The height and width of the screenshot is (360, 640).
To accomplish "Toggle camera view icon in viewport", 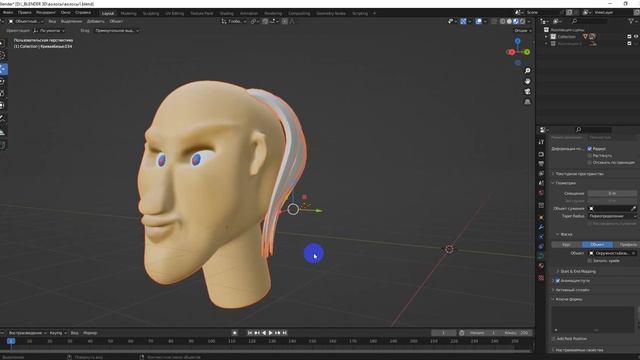I will 527,91.
